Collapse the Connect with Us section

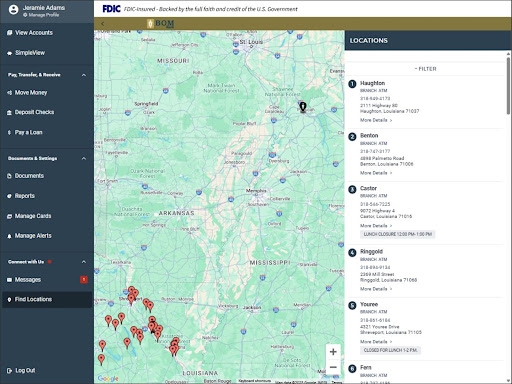tap(84, 262)
